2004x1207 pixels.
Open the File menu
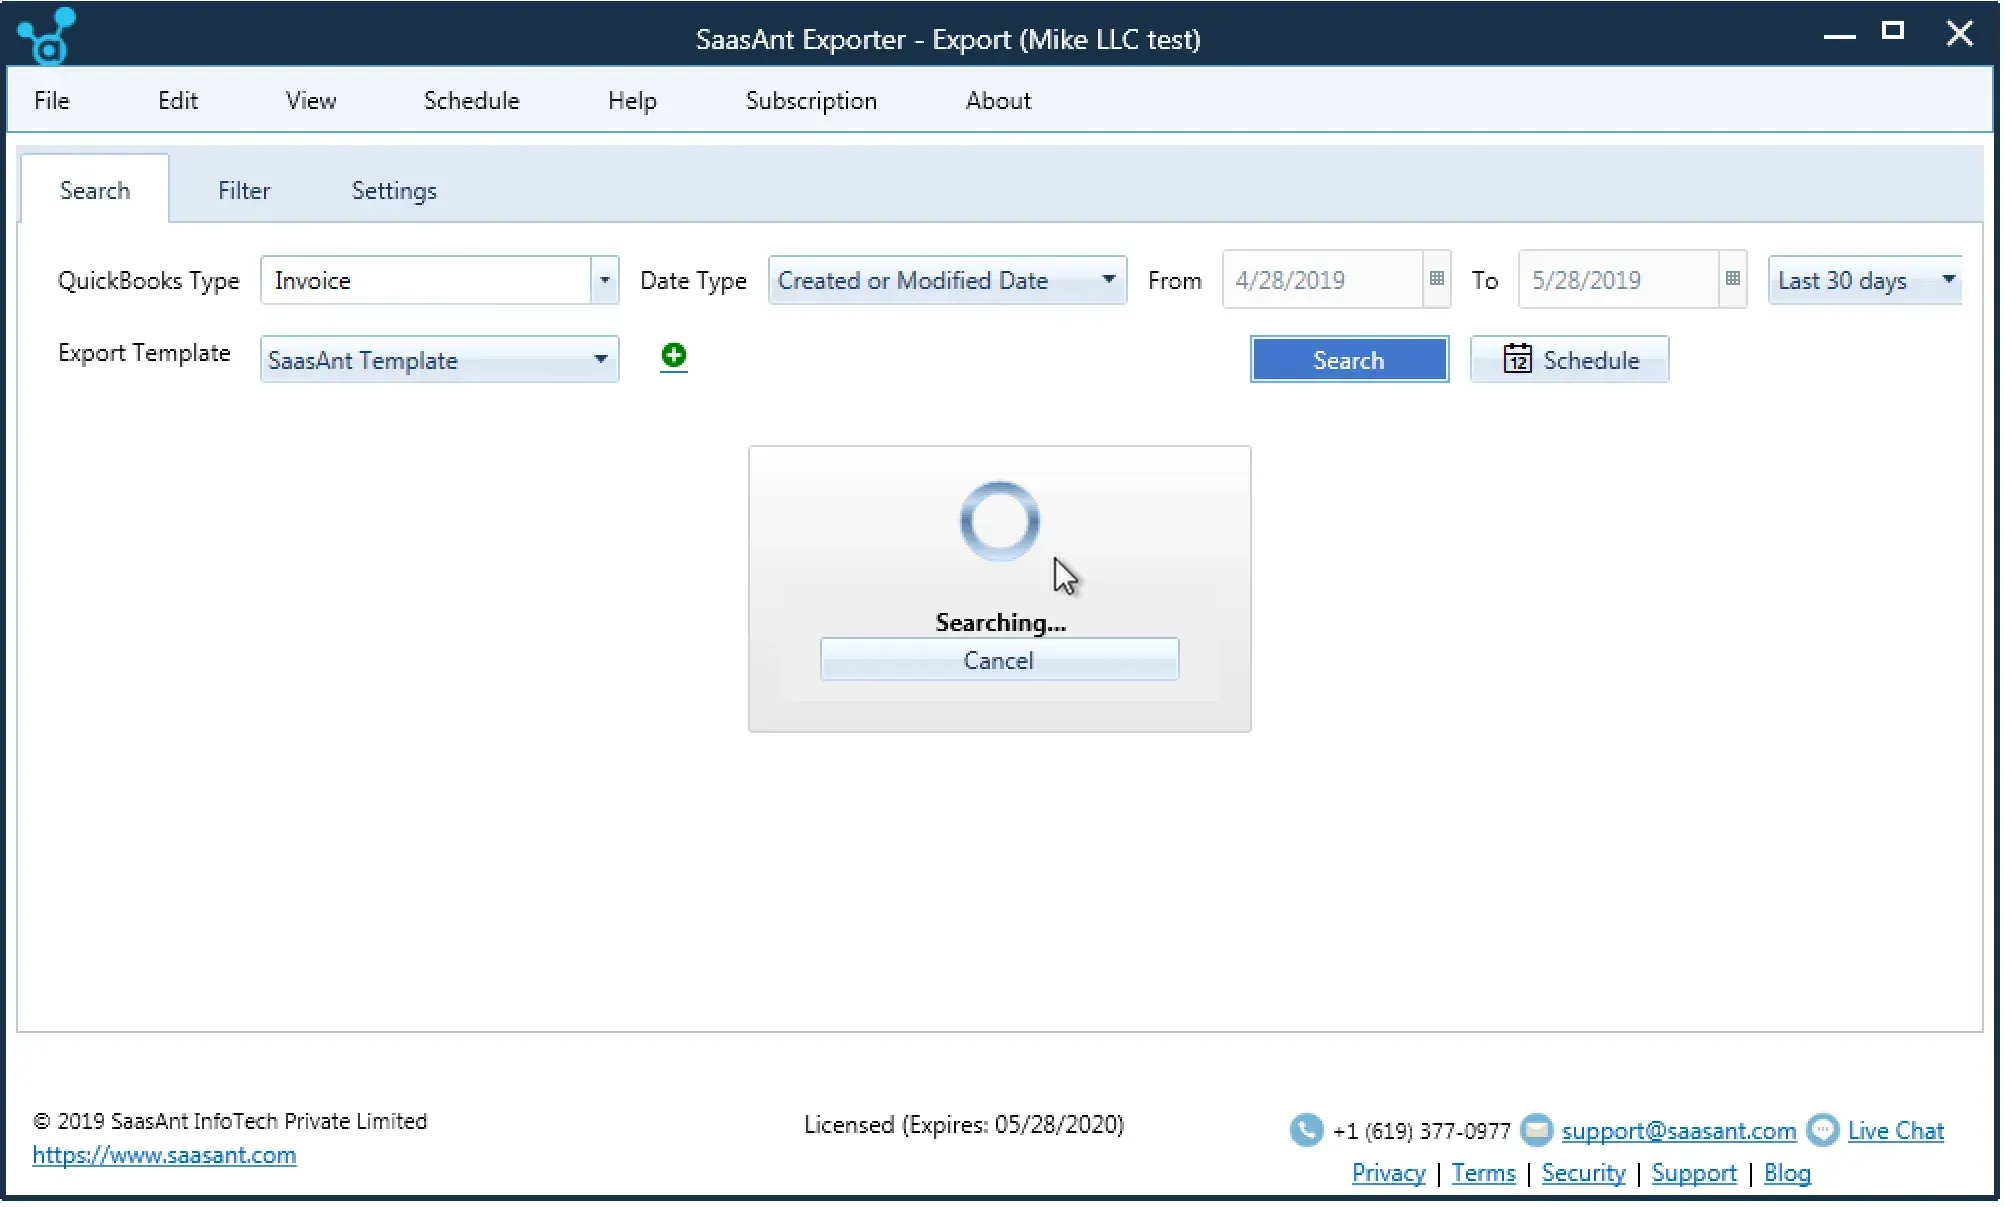coord(52,100)
